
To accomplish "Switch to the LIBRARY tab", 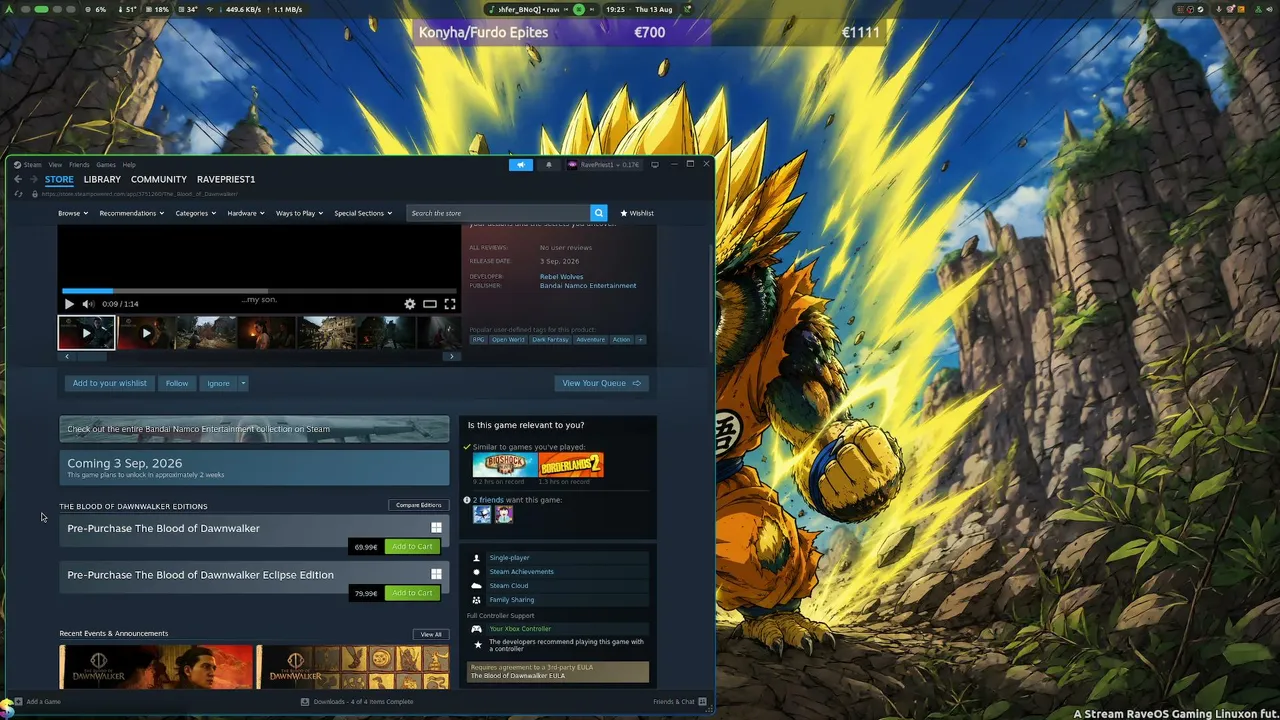I will click(102, 179).
